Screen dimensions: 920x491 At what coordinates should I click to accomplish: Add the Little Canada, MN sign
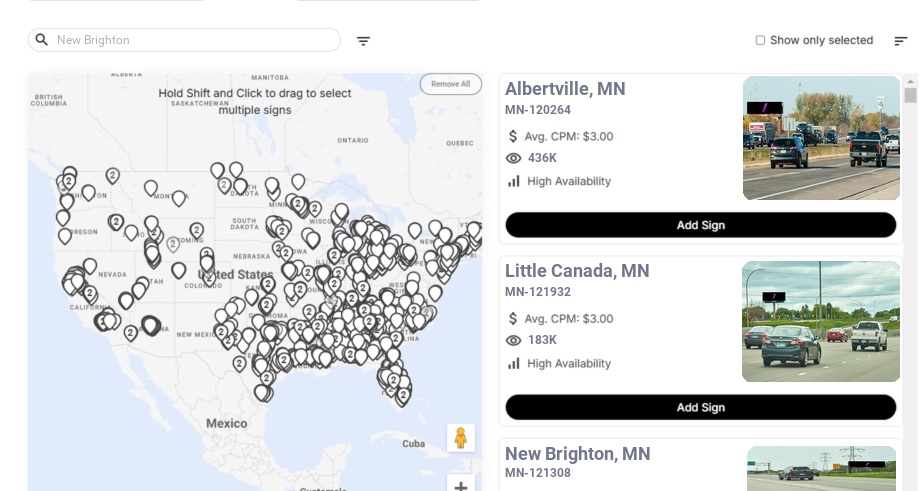(x=701, y=407)
